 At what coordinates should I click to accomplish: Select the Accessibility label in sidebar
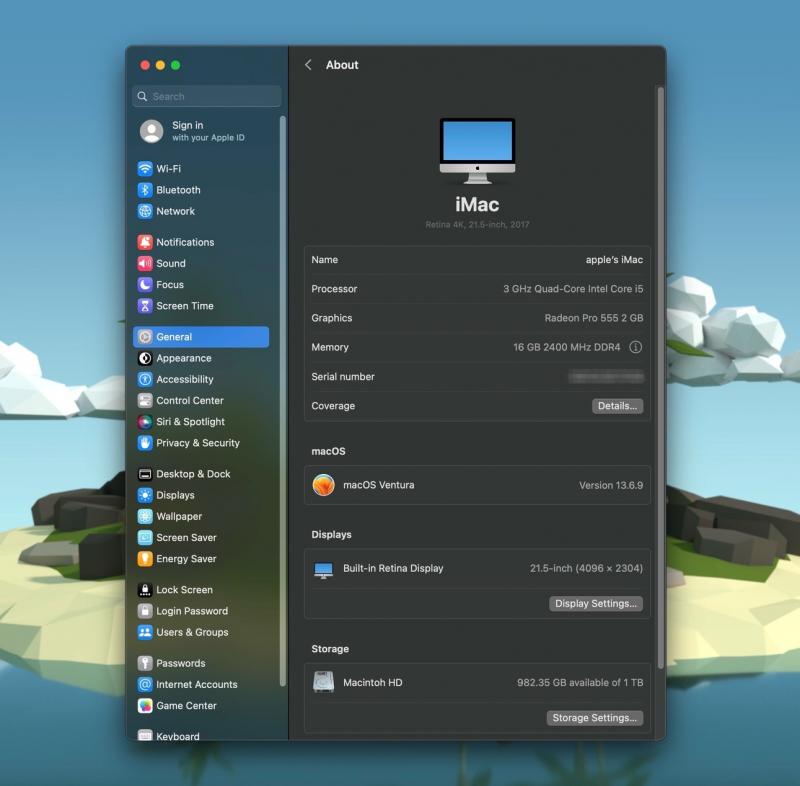coord(185,379)
